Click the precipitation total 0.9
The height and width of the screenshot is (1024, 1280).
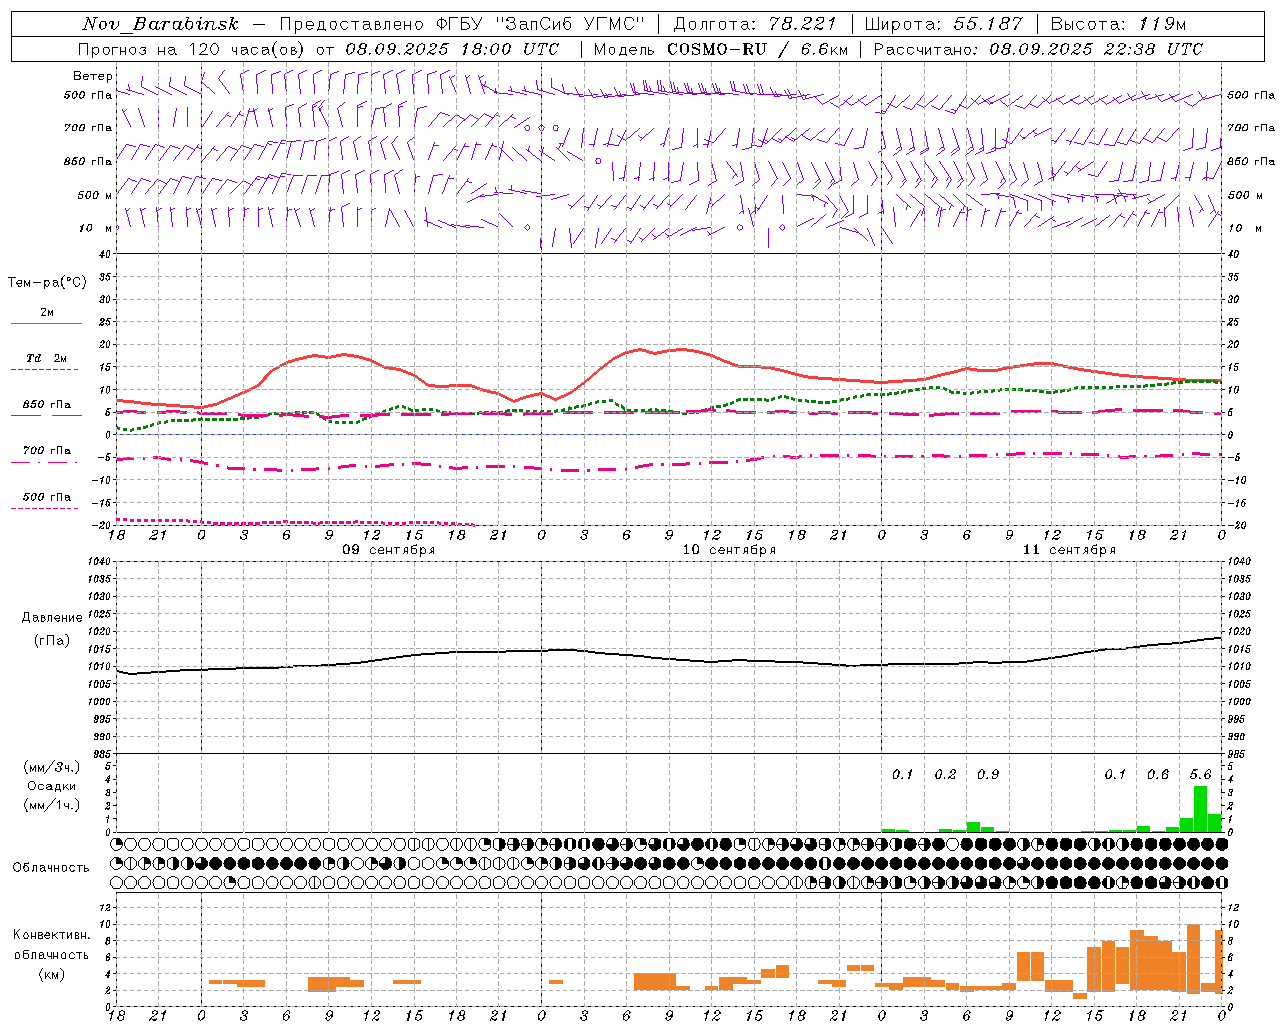[987, 774]
